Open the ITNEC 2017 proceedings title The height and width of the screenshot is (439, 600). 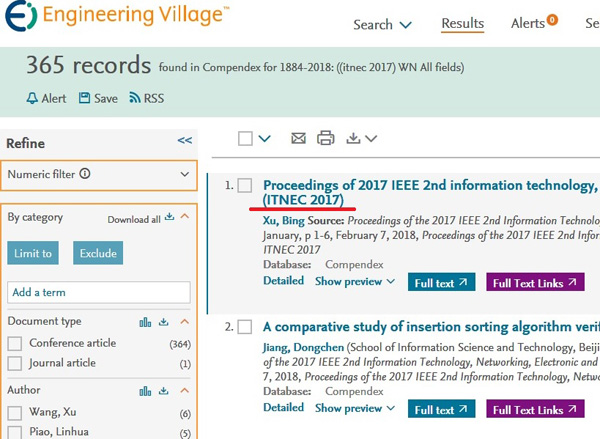click(430, 193)
